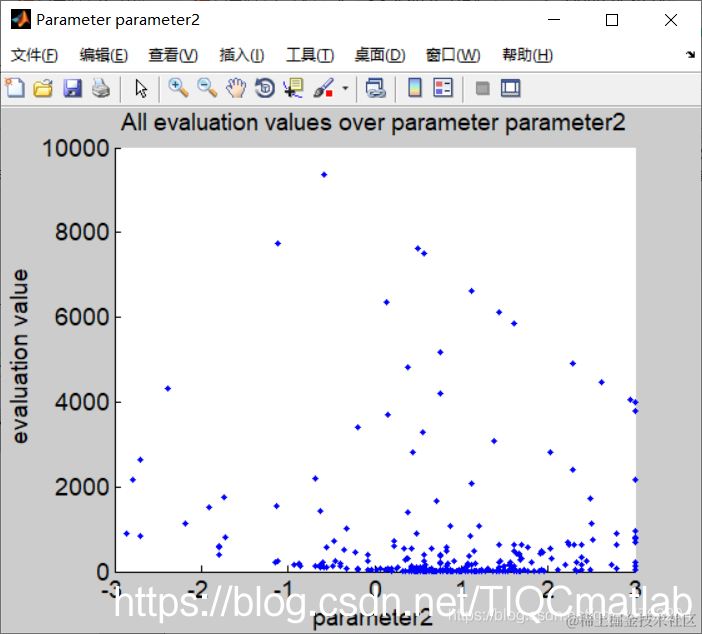Open a file with the folder icon
The image size is (702, 634).
click(x=43, y=88)
